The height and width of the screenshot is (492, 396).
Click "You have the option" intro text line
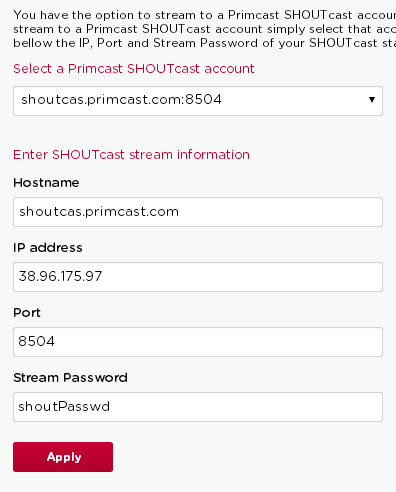pyautogui.click(x=205, y=15)
